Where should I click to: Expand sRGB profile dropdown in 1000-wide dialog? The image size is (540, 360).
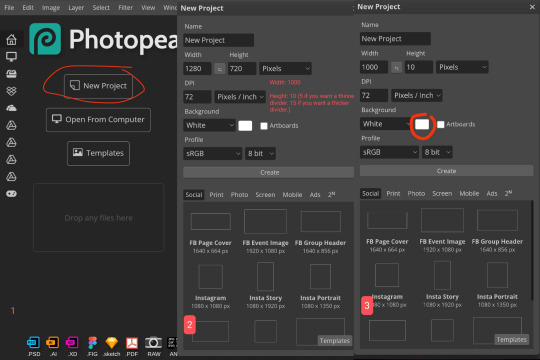tap(390, 152)
